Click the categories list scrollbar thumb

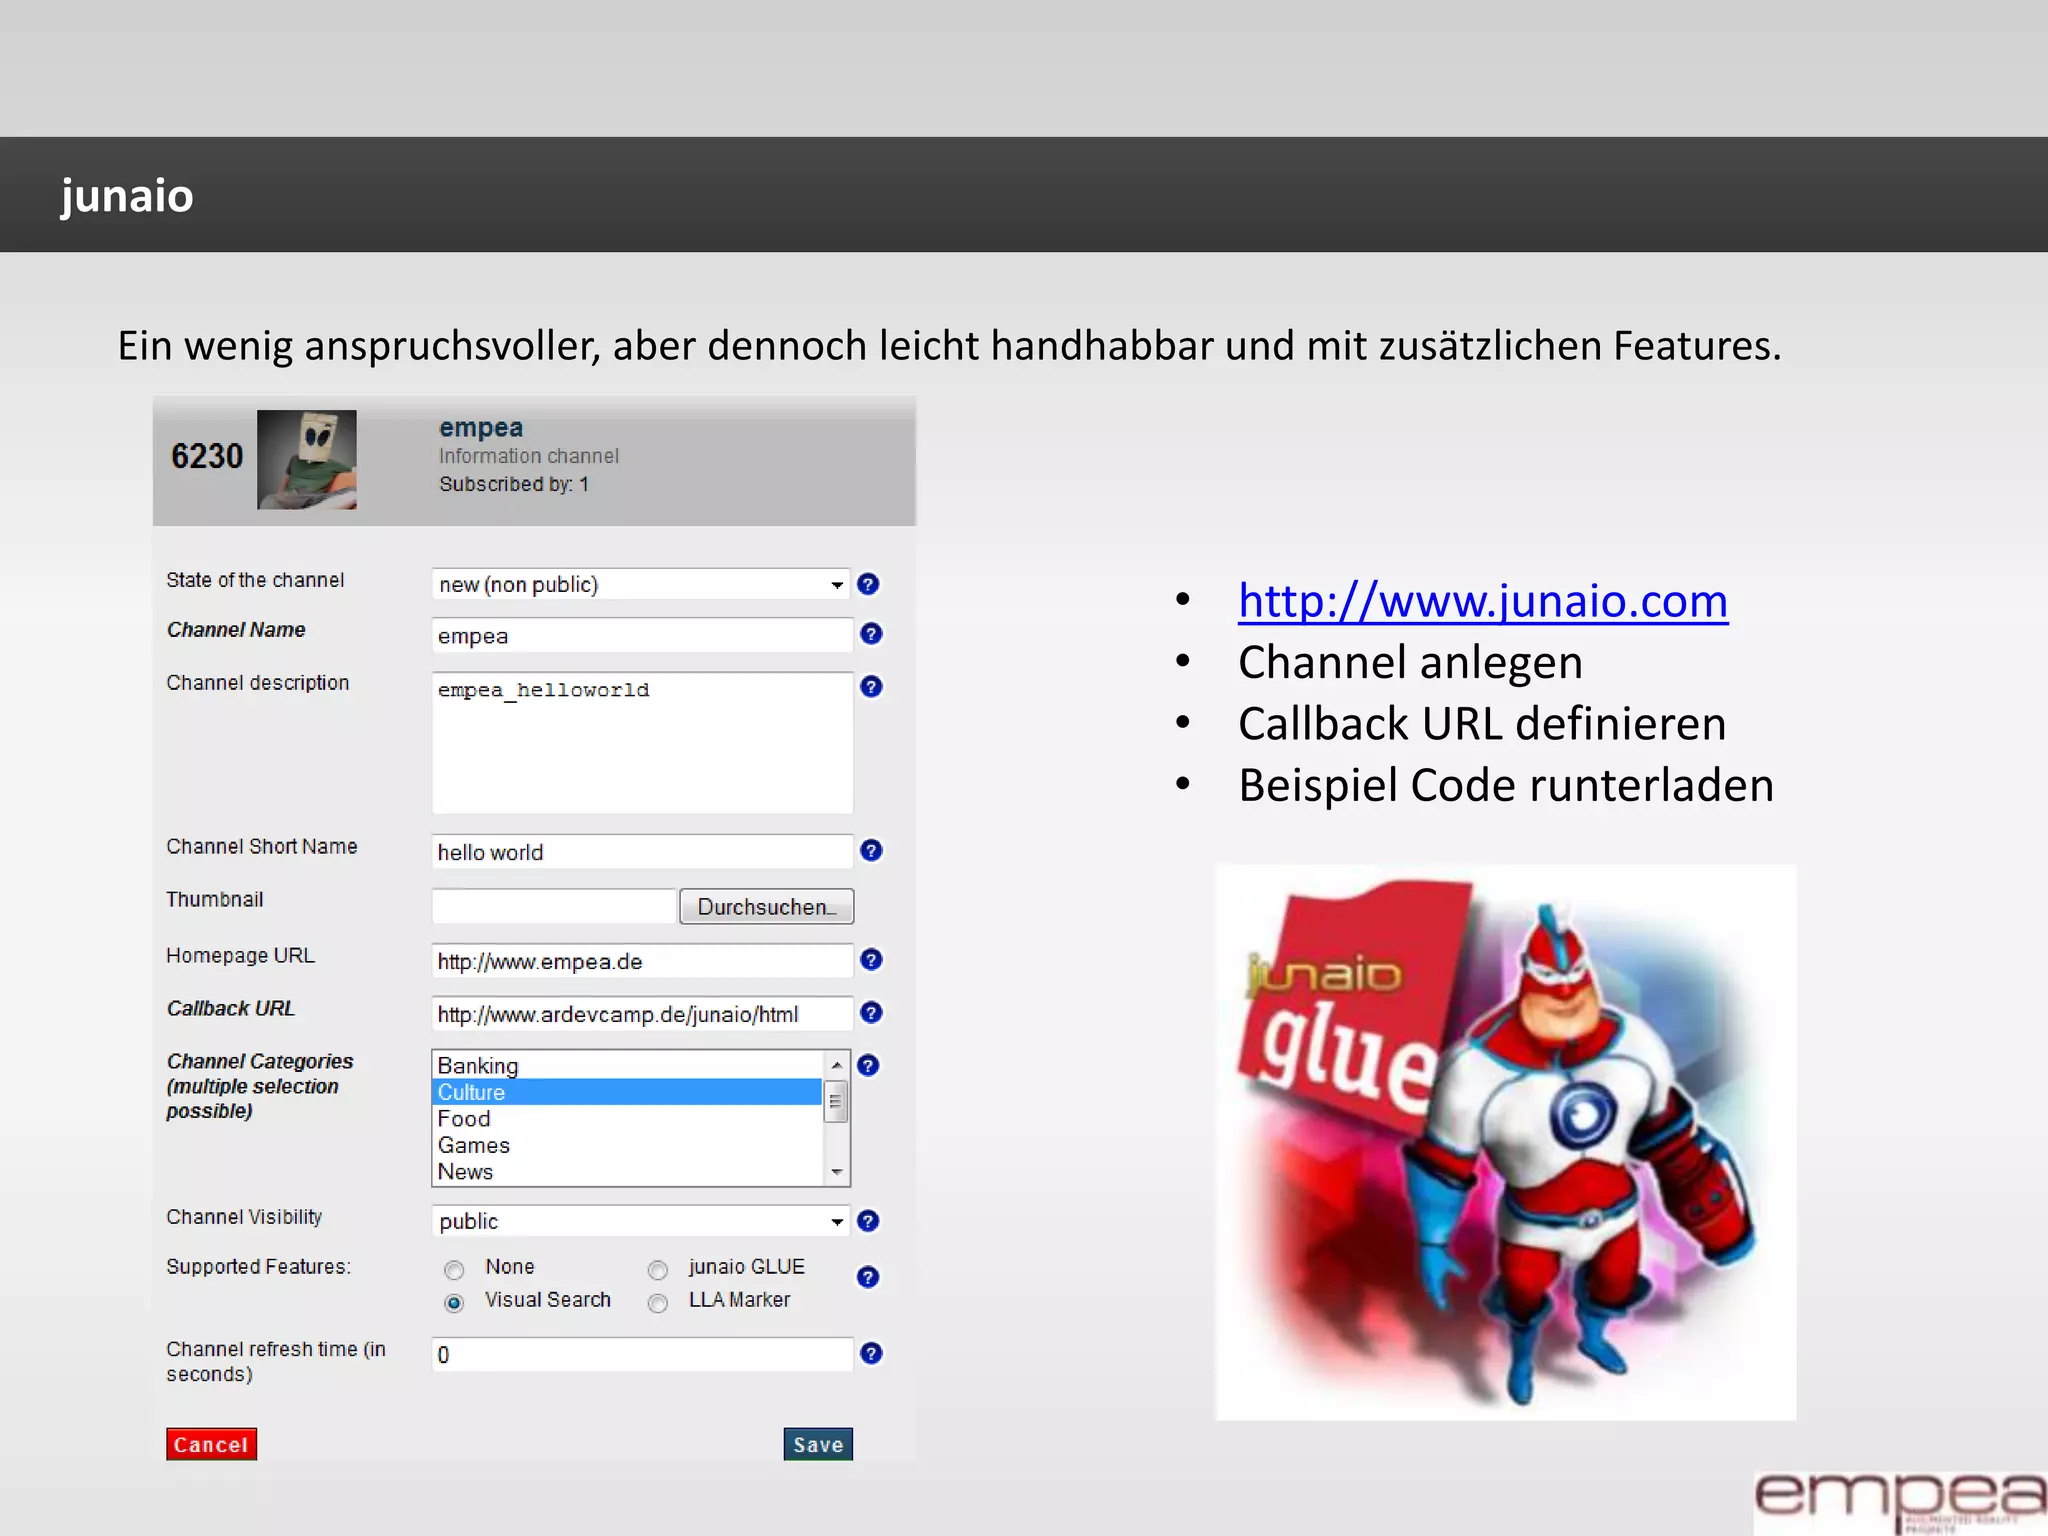(836, 1101)
